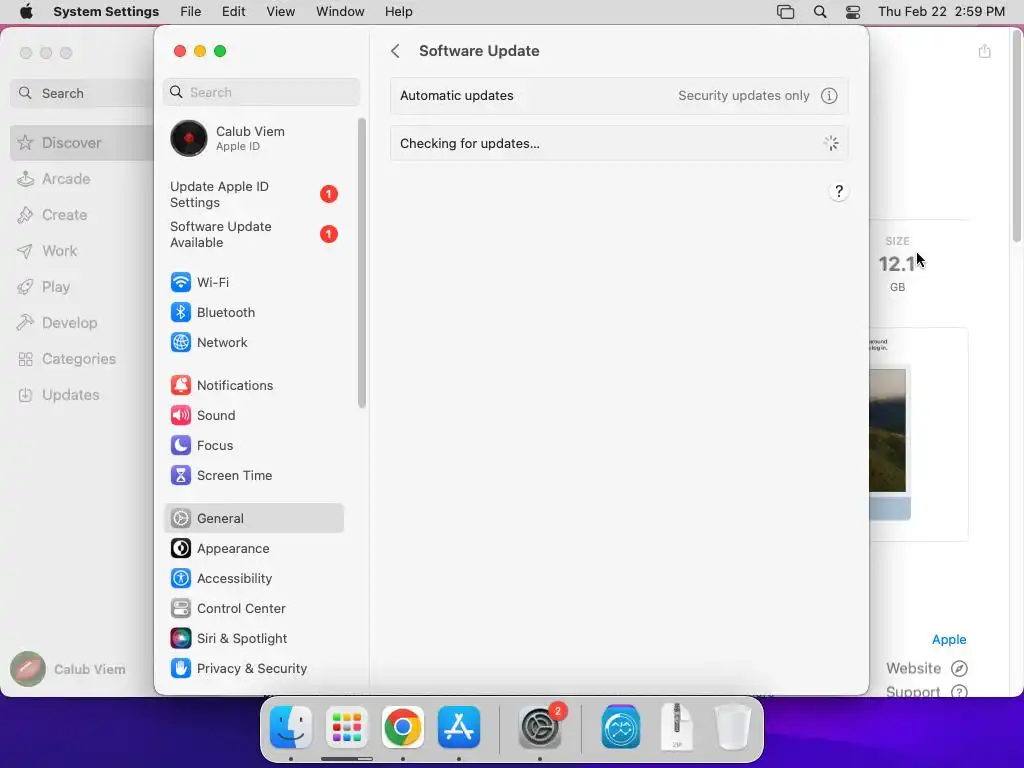Open the Help menu
The width and height of the screenshot is (1024, 768).
(x=398, y=12)
